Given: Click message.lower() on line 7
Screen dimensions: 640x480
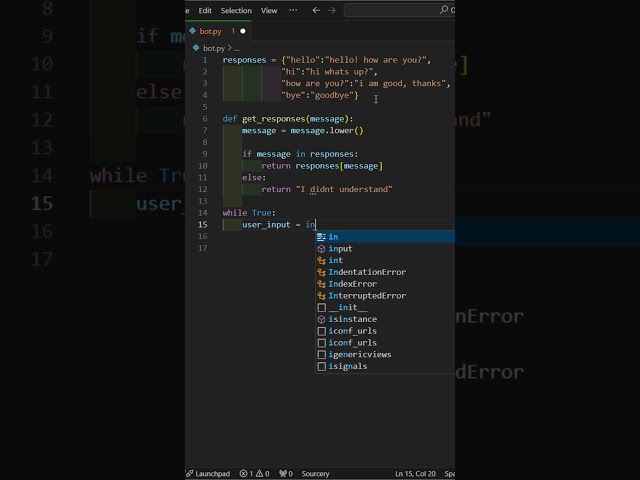Looking at the screenshot, I should point(327,131).
